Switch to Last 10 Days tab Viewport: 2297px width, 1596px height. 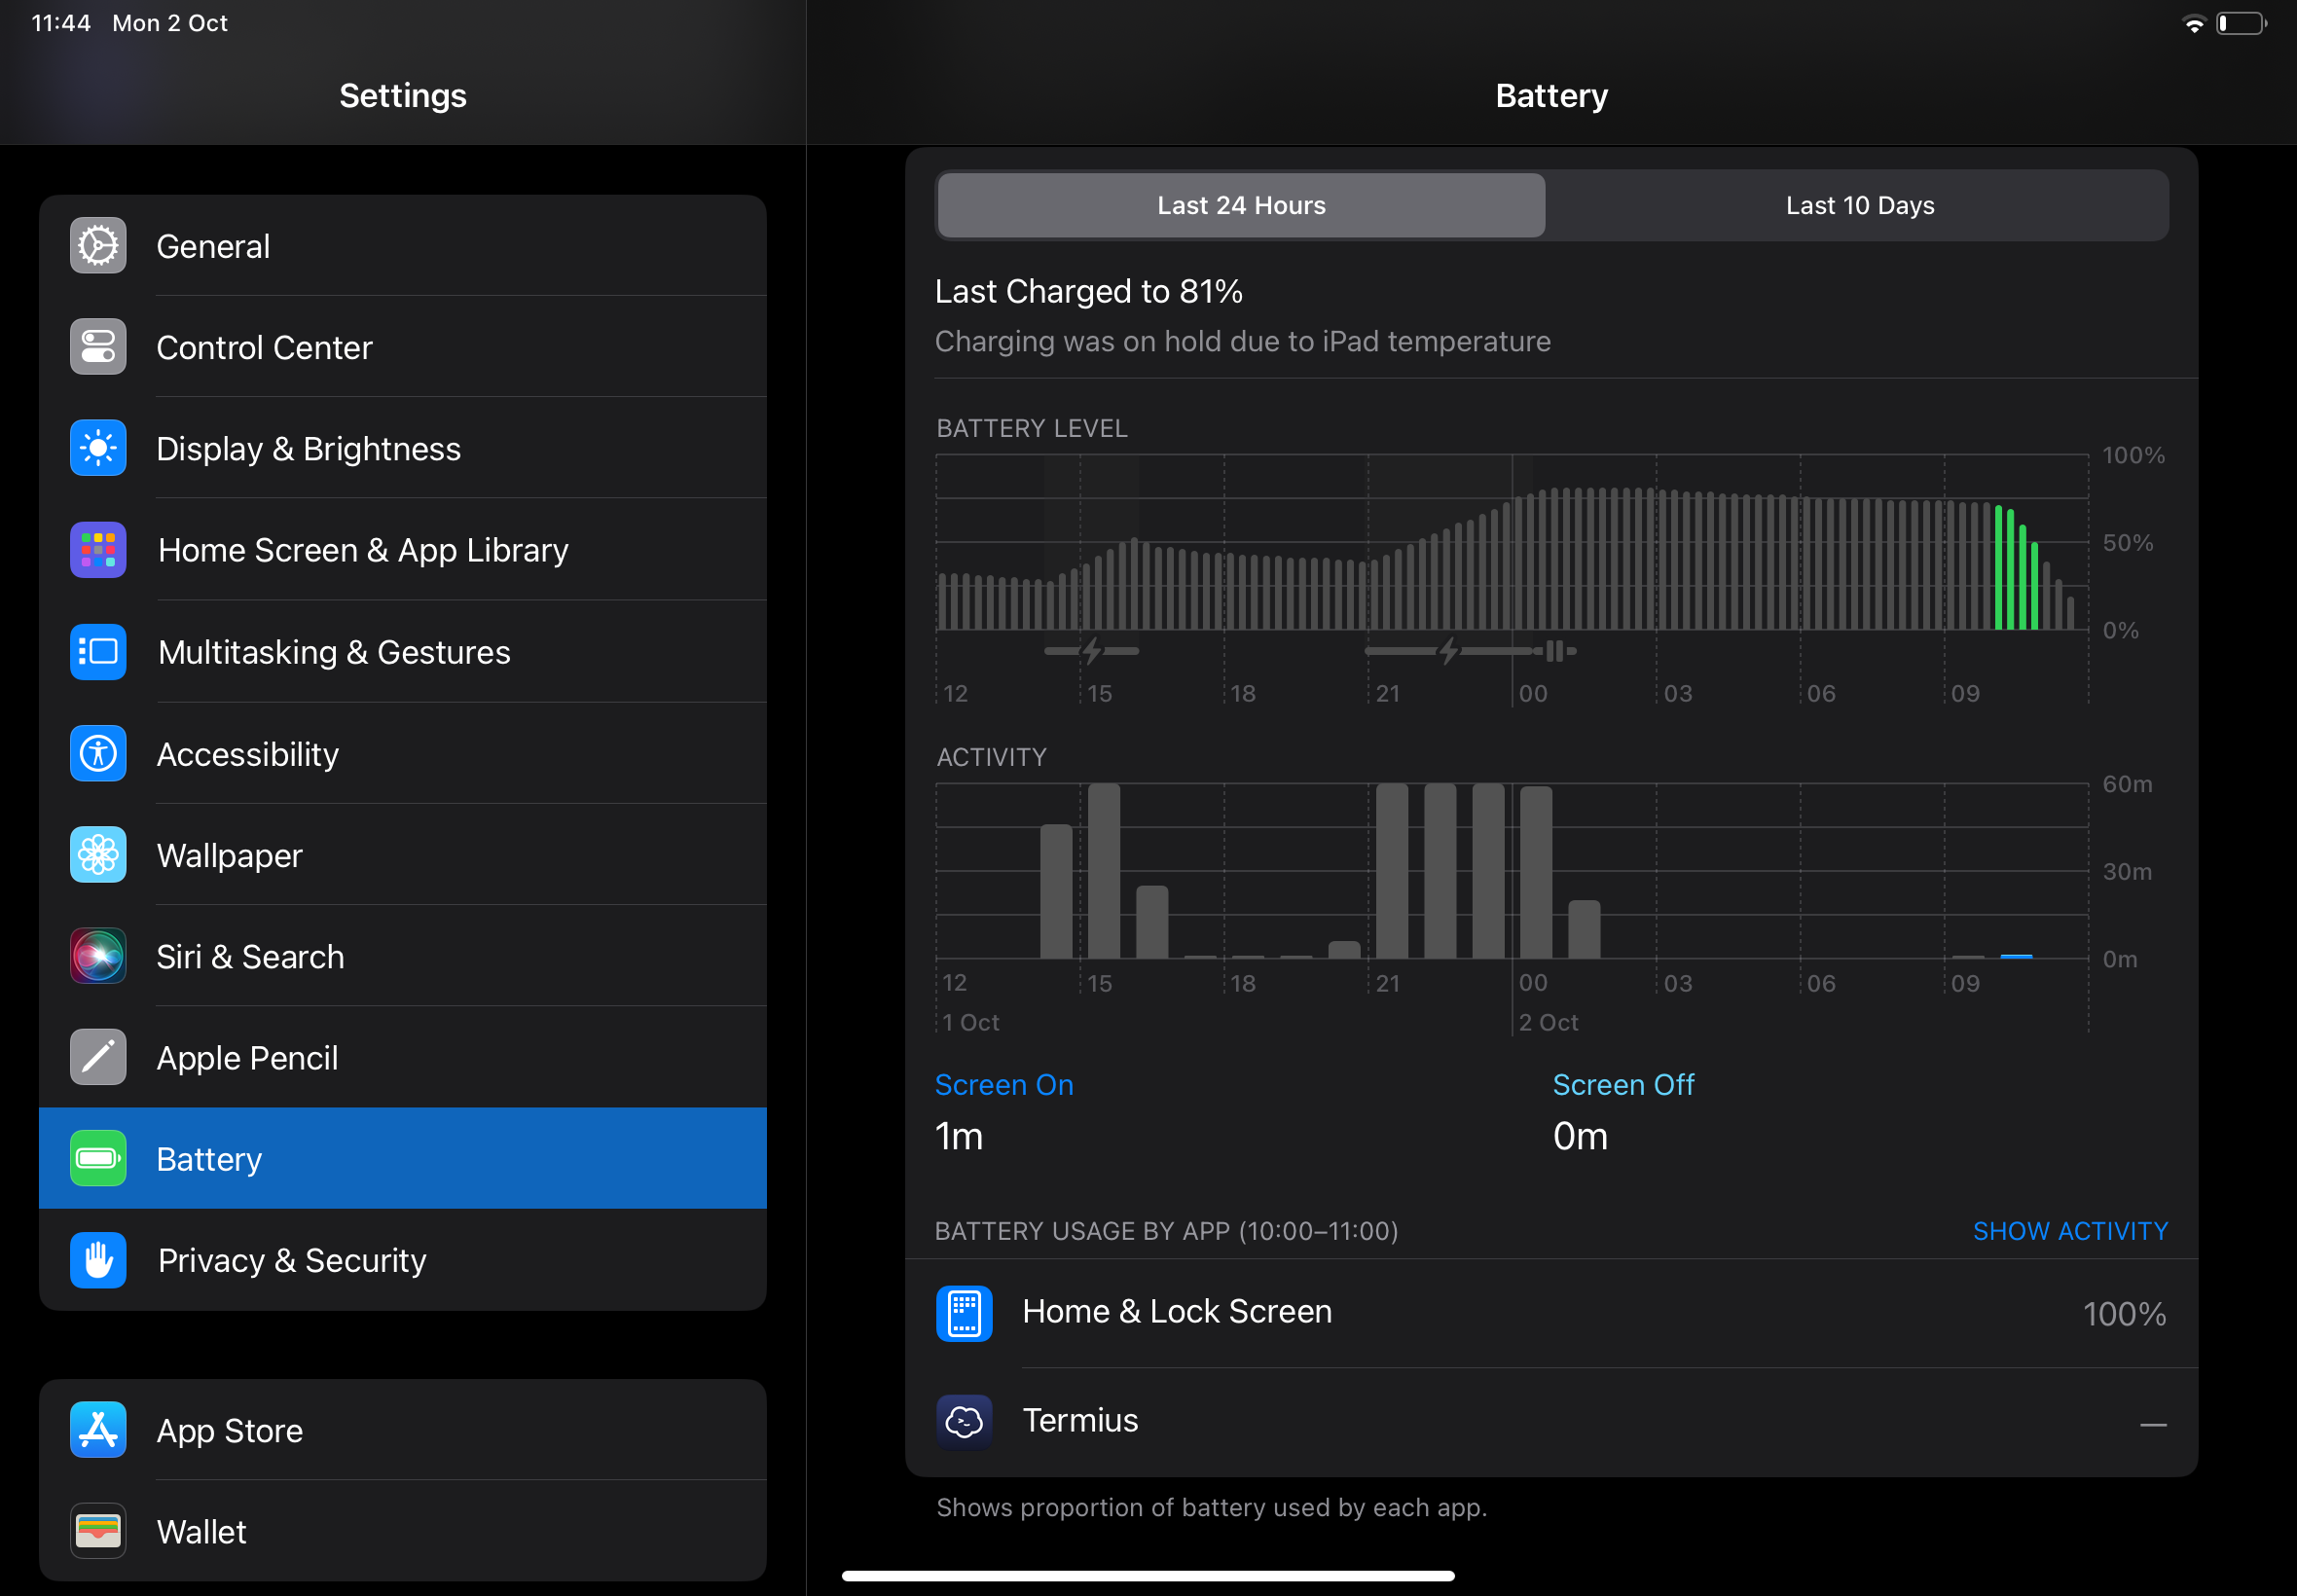point(1859,205)
